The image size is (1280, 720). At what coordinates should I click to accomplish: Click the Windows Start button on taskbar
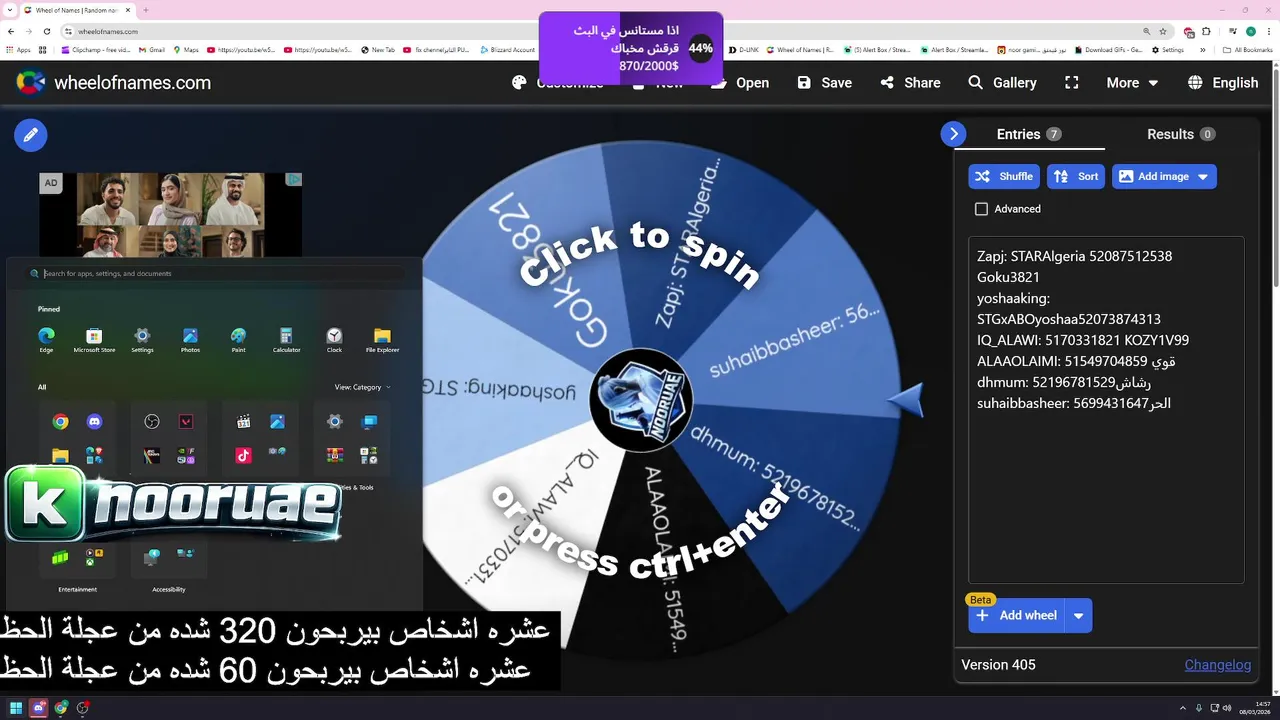17,708
